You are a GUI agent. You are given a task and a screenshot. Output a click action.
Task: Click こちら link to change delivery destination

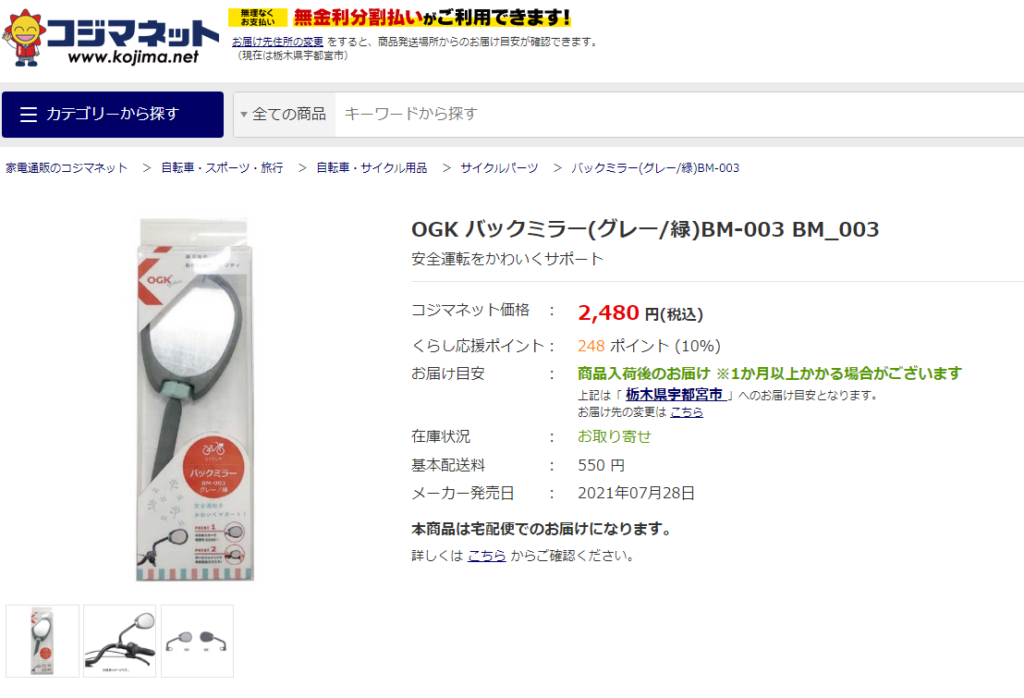click(x=686, y=412)
